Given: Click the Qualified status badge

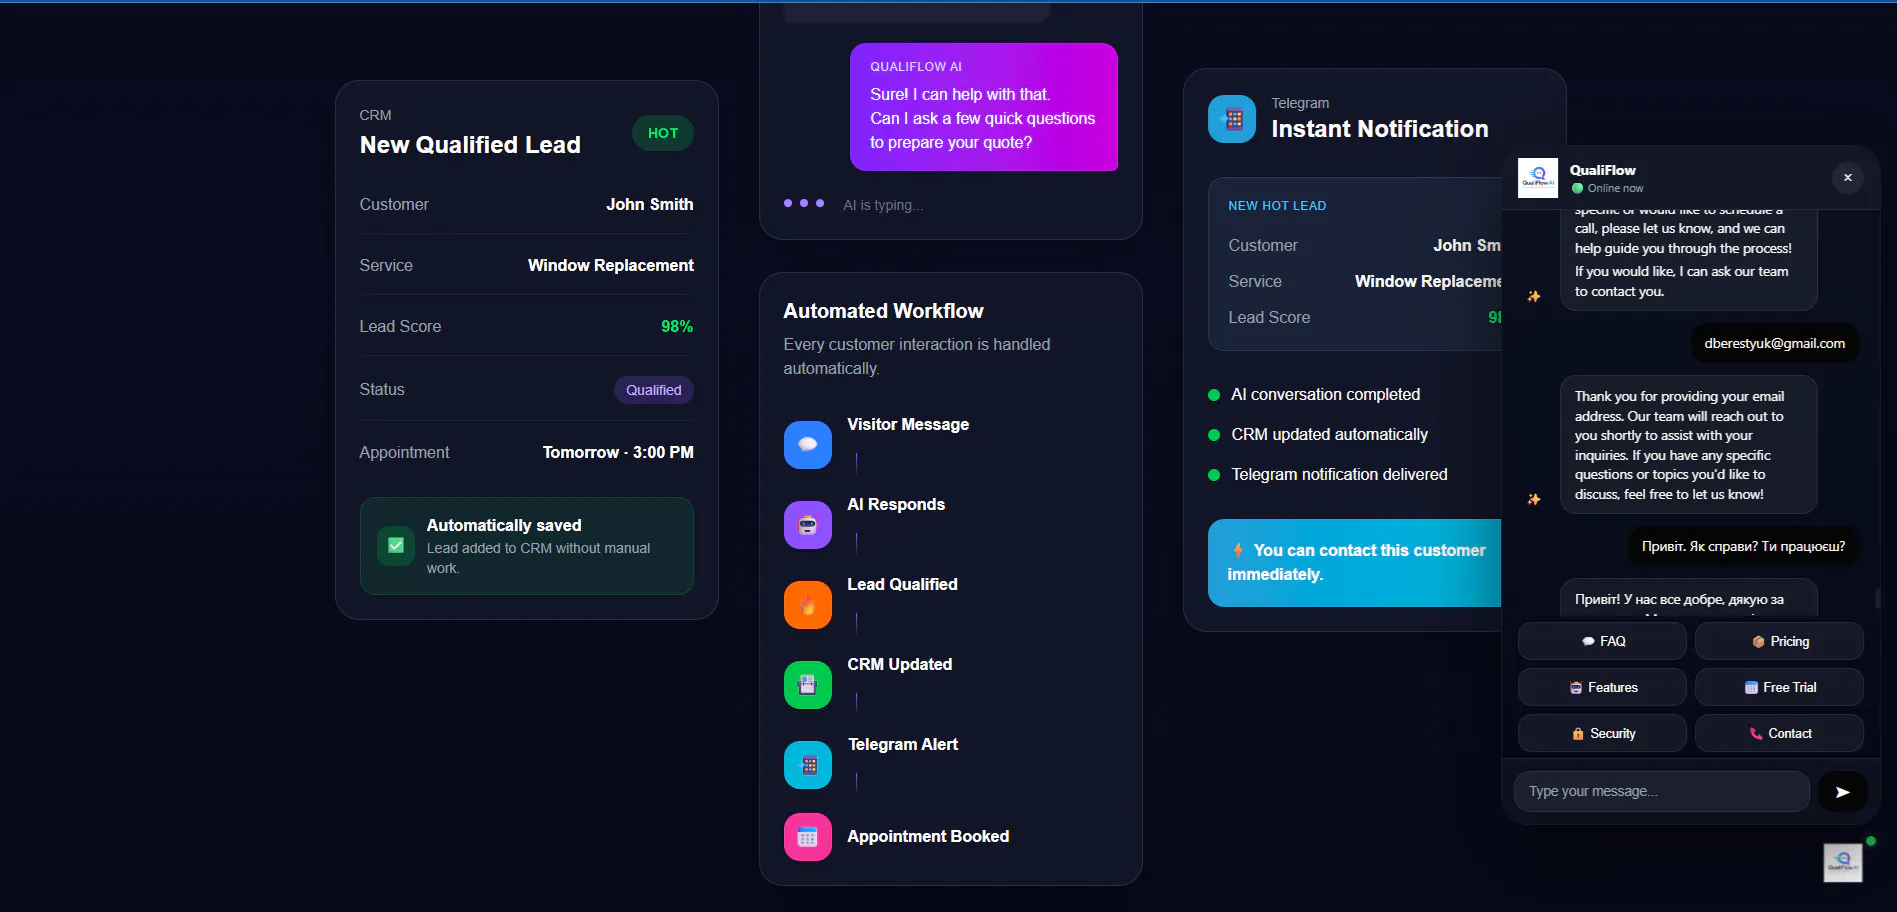Looking at the screenshot, I should tap(654, 390).
